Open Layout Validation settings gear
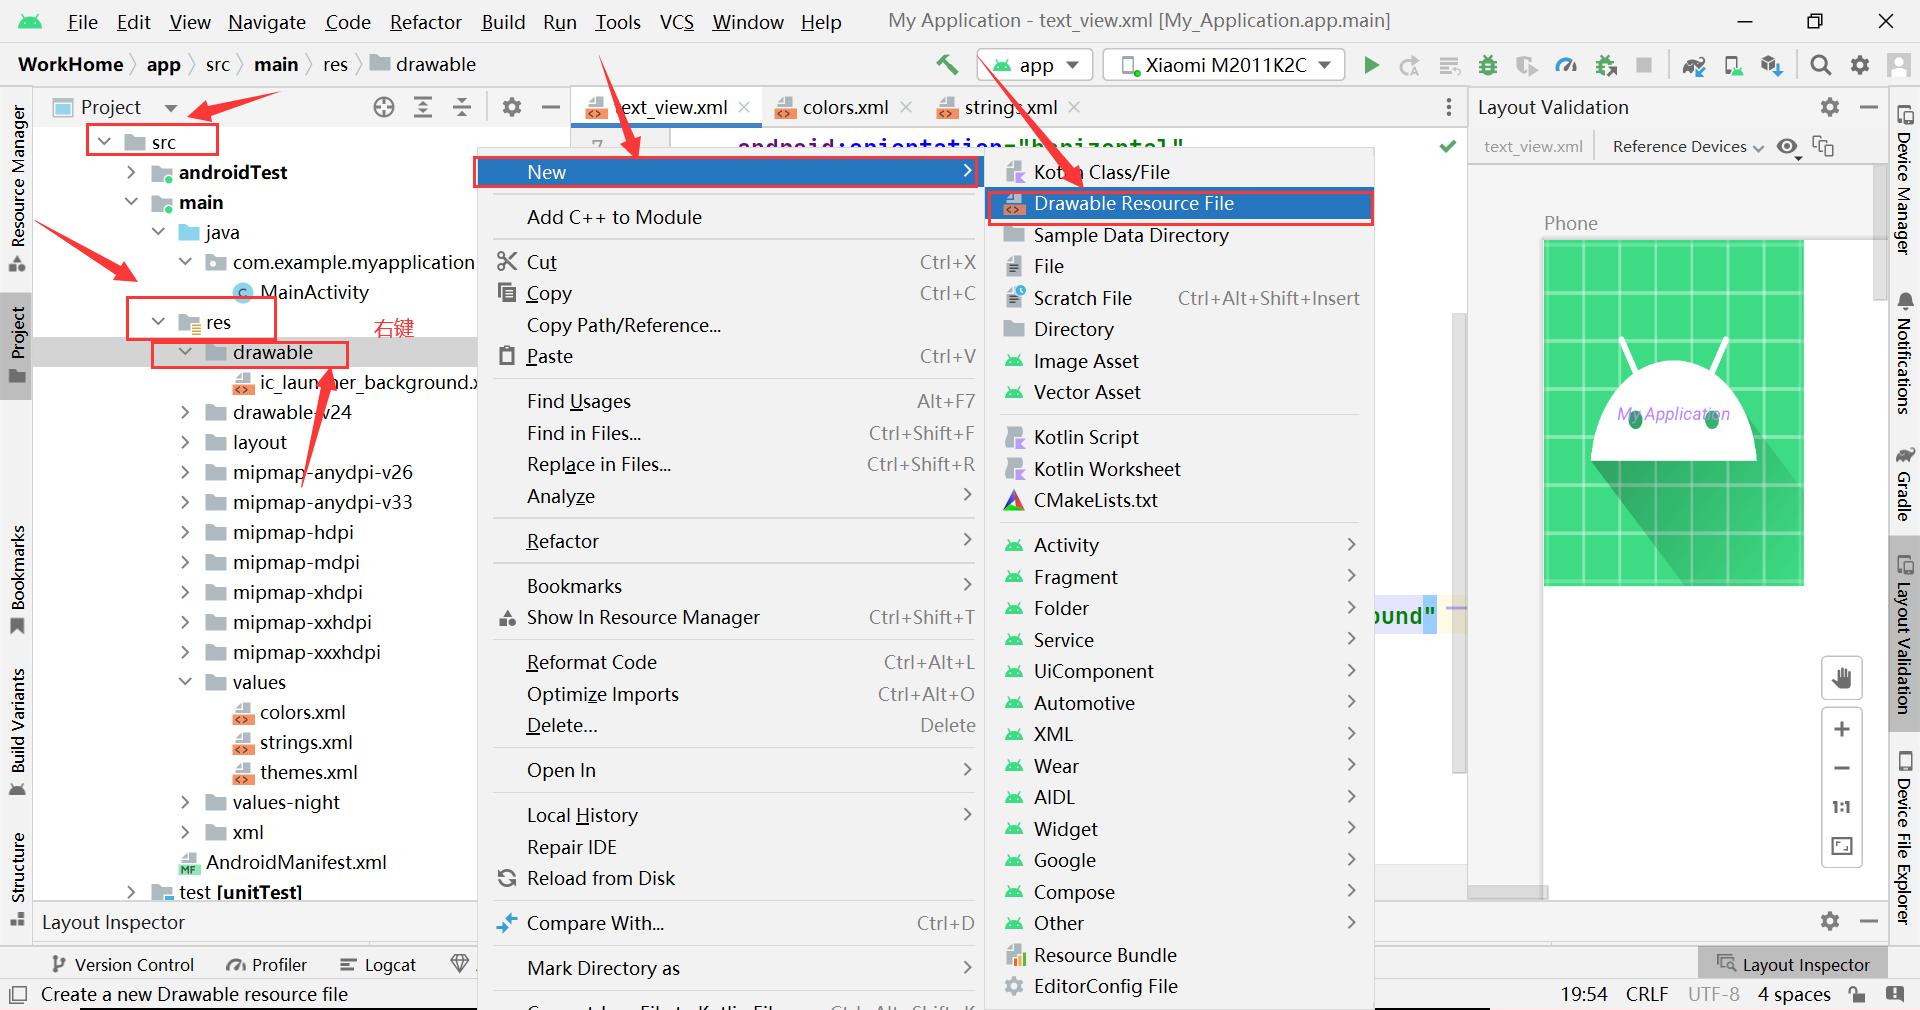 coord(1830,107)
